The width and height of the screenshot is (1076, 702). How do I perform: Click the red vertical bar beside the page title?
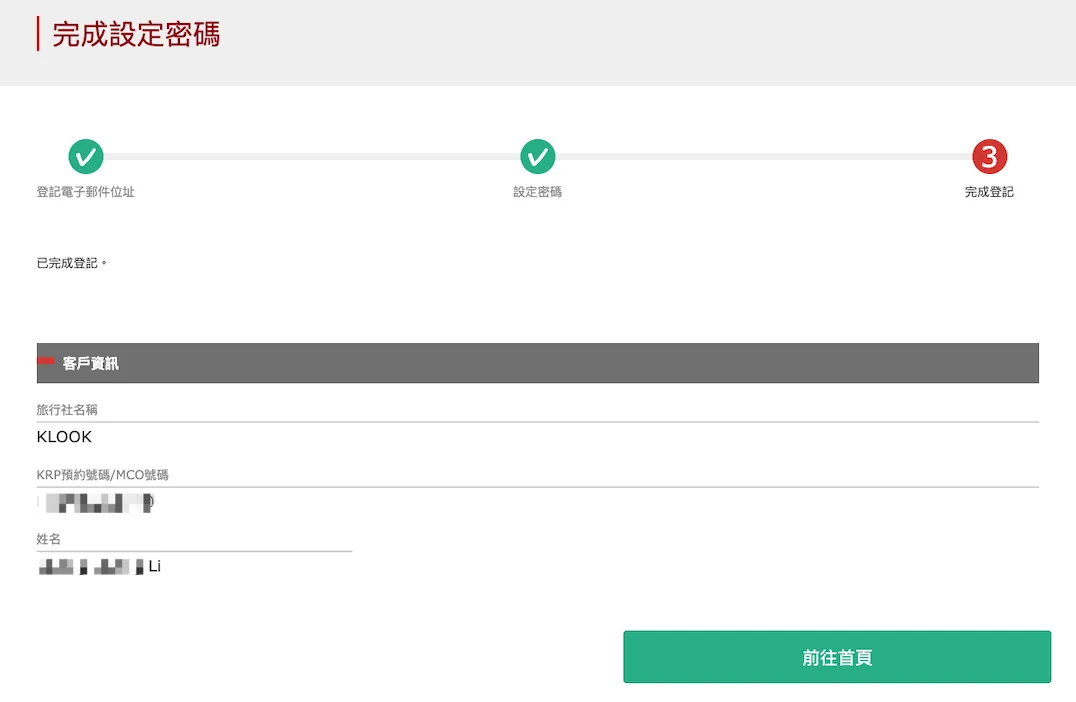click(38, 34)
